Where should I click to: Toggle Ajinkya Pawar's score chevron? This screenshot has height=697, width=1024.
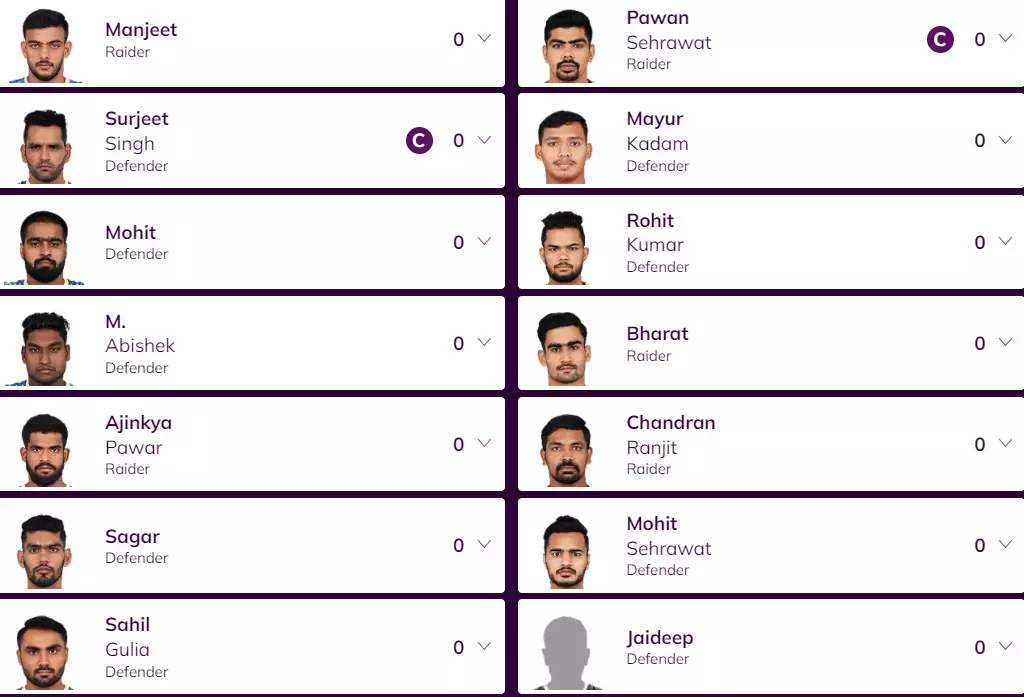(485, 444)
